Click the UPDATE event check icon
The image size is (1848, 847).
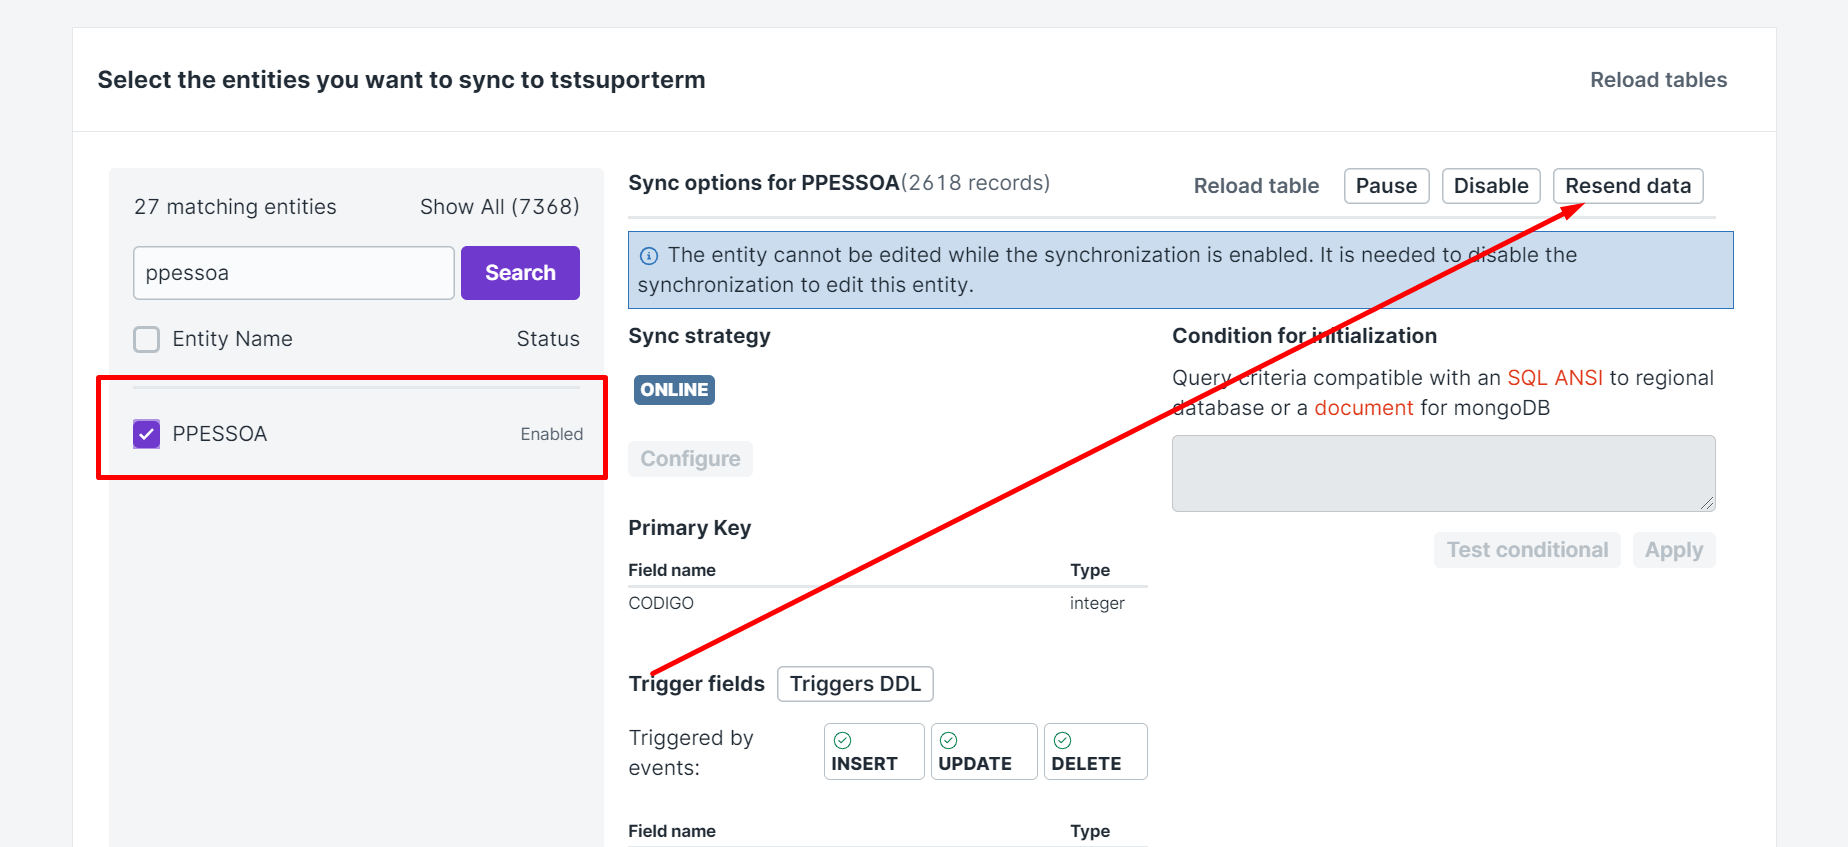[949, 741]
